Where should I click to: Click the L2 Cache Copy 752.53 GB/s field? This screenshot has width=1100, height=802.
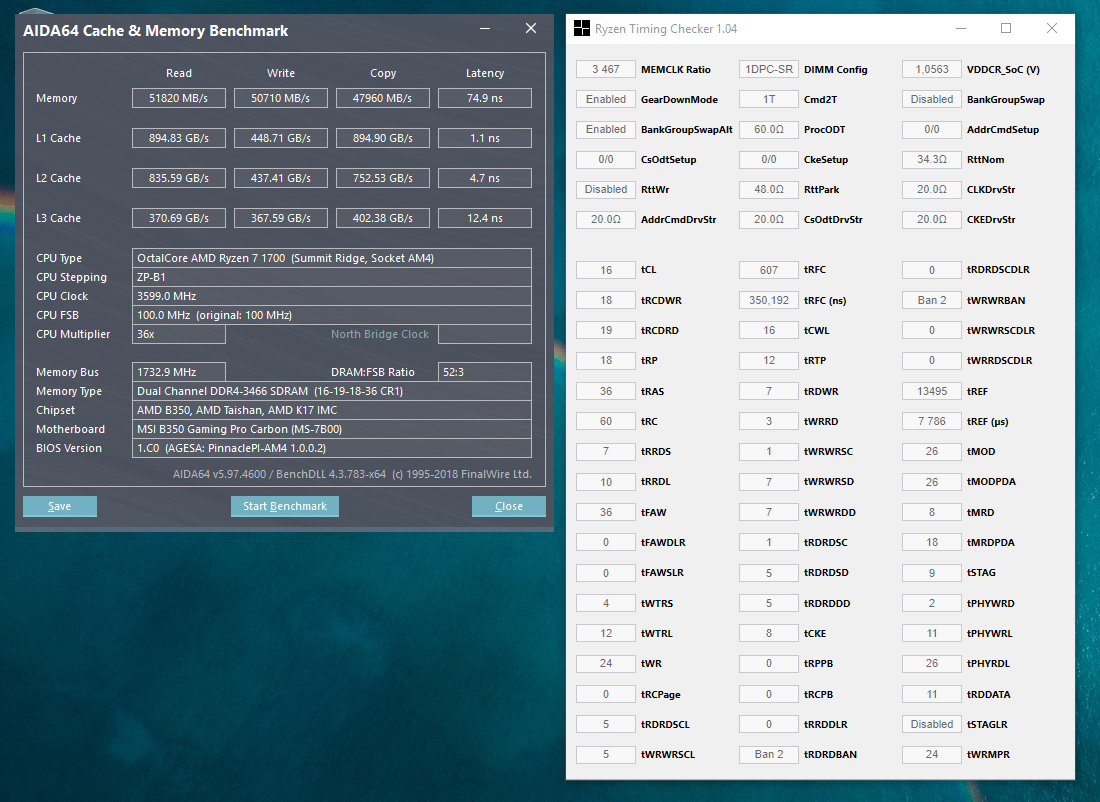382,178
